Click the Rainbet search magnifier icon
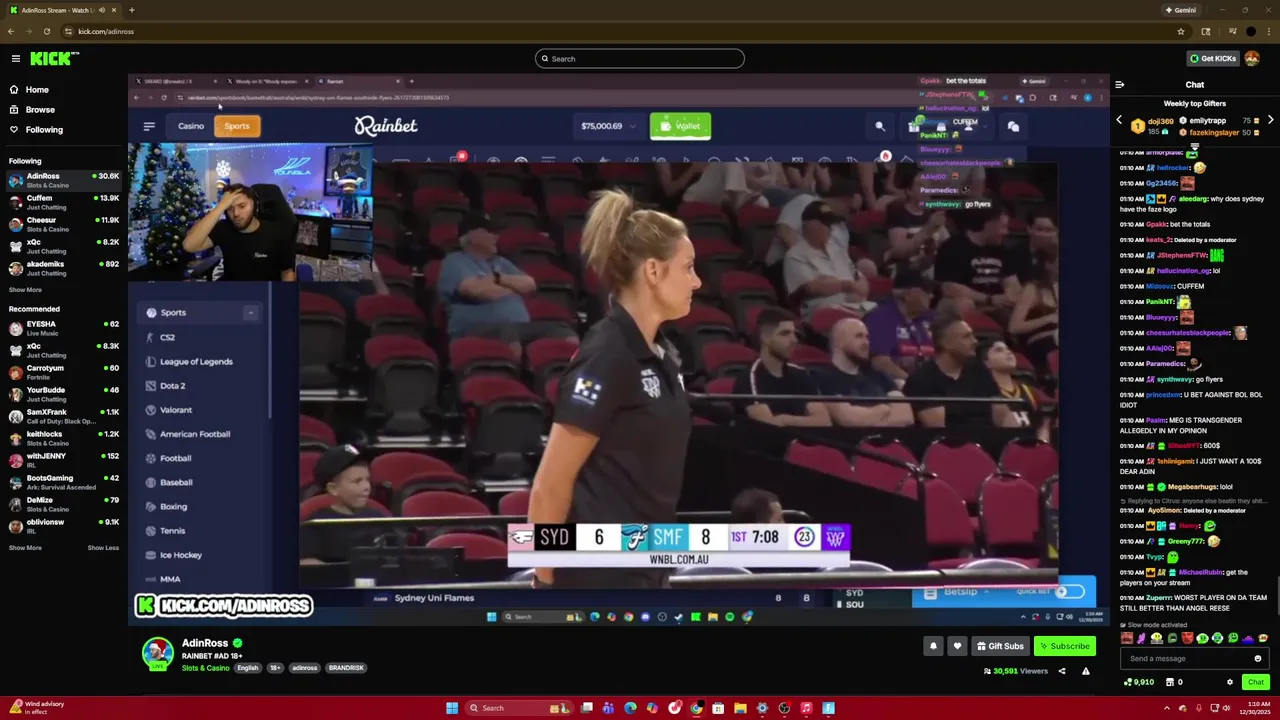Viewport: 1280px width, 720px height. coord(880,127)
